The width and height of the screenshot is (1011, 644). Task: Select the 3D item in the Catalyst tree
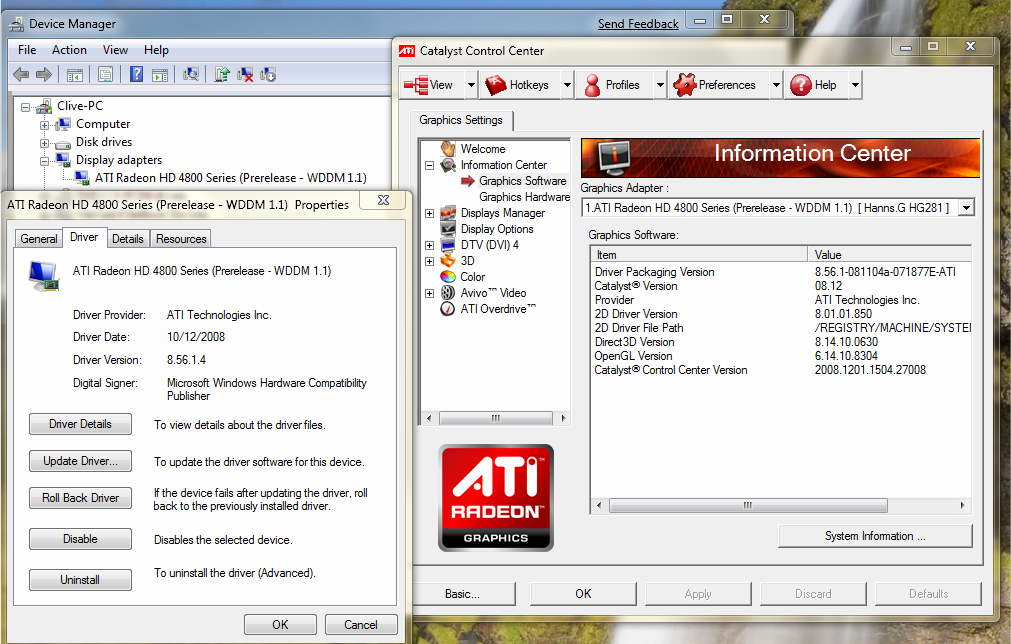467,261
